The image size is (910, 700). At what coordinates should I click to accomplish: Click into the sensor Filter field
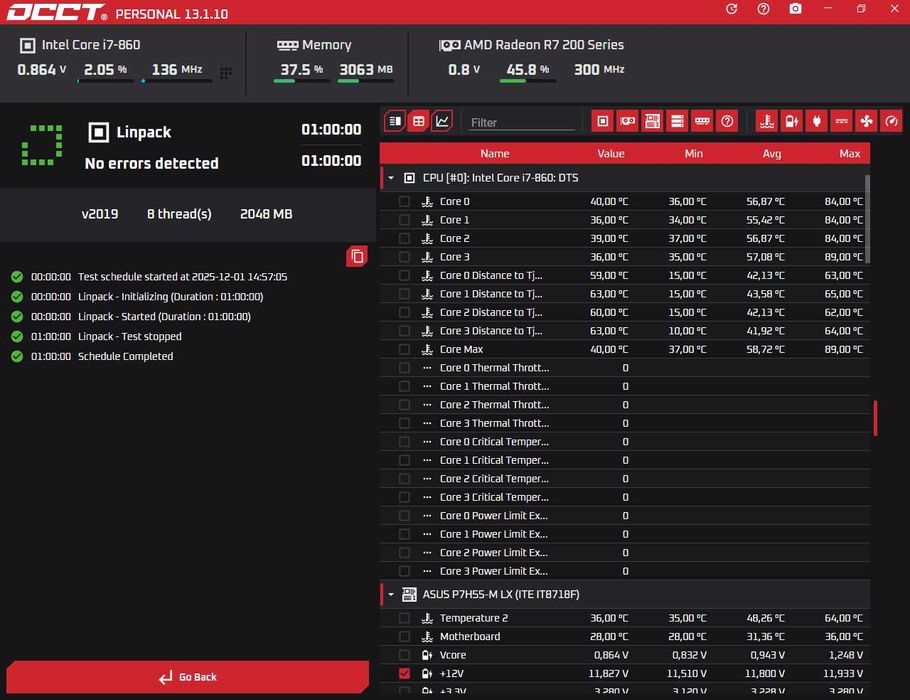click(x=521, y=122)
